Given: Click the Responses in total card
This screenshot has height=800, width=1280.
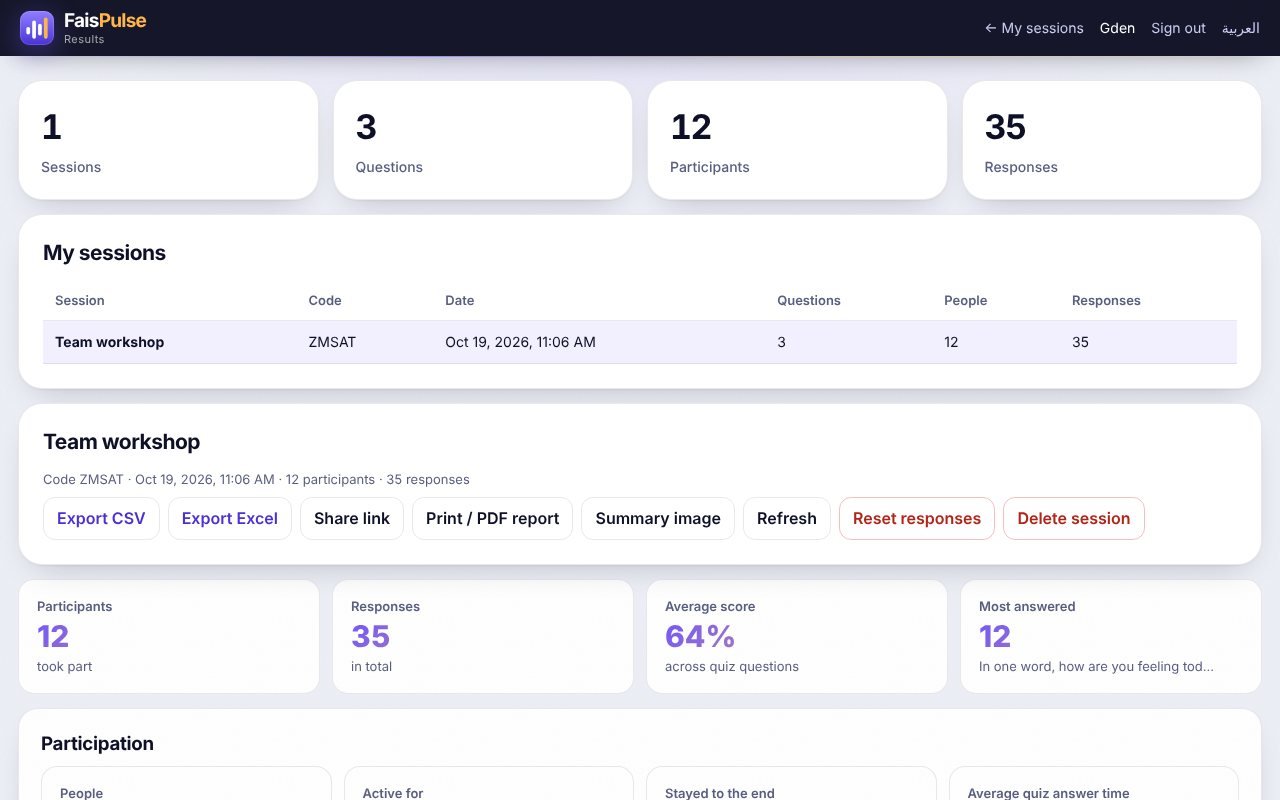Looking at the screenshot, I should click(x=483, y=637).
